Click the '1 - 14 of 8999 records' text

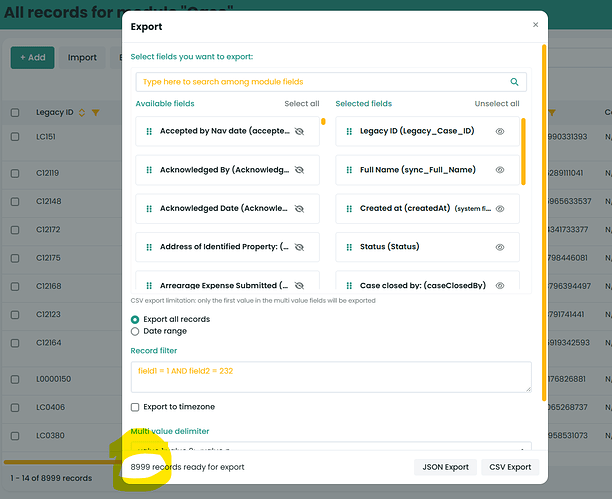[51, 478]
